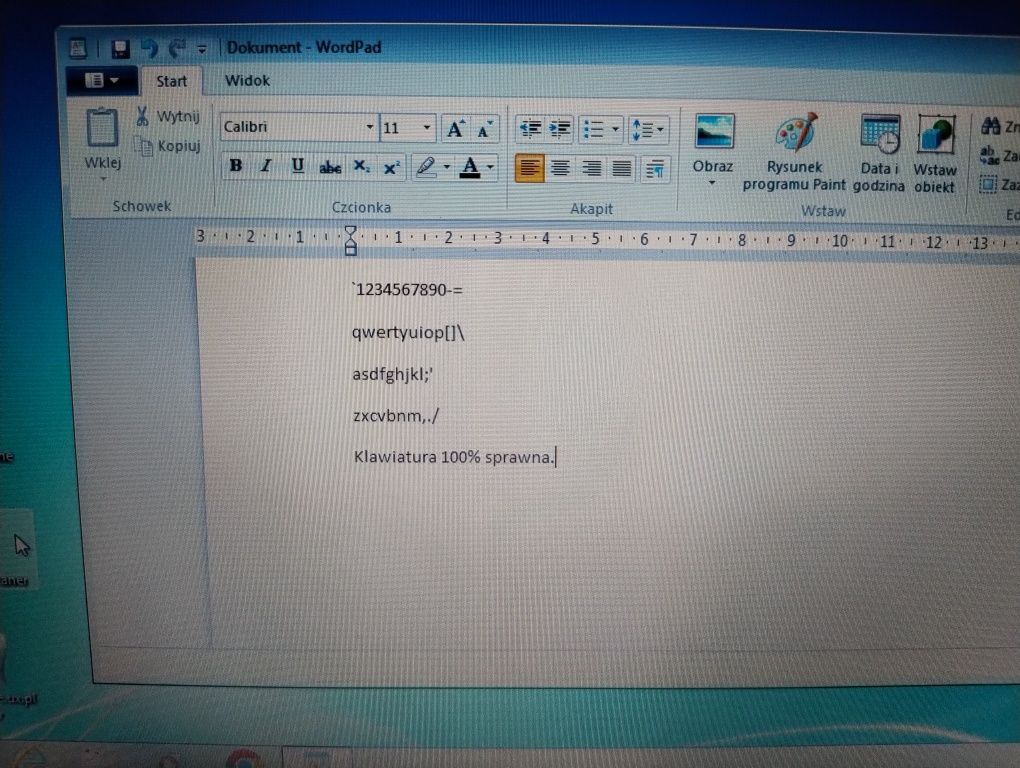Click the Wklej paste icon
Screen dimensions: 1020x768
coord(102,128)
